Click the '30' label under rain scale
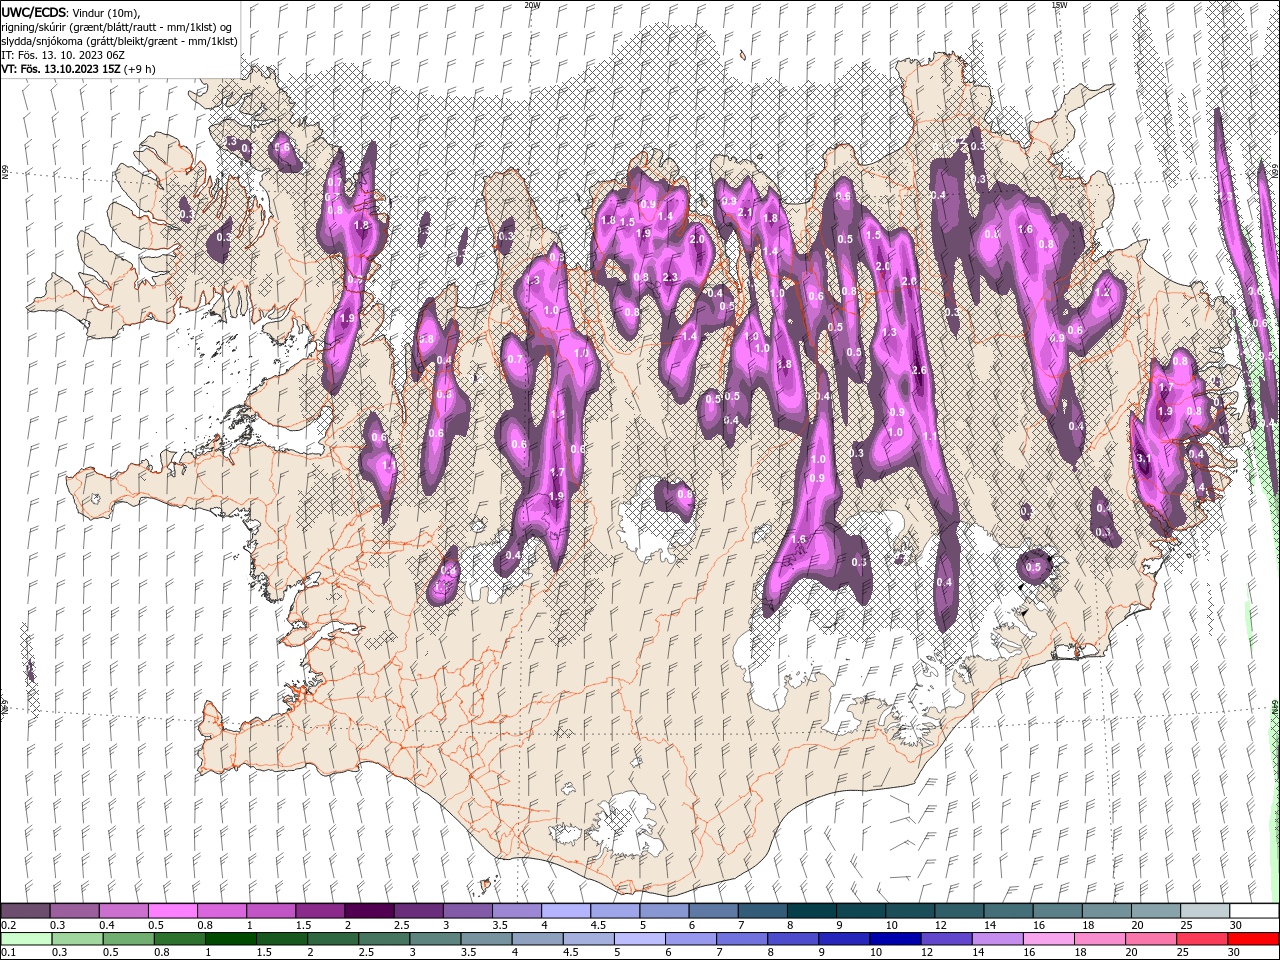This screenshot has width=1280, height=960. 1236,952
